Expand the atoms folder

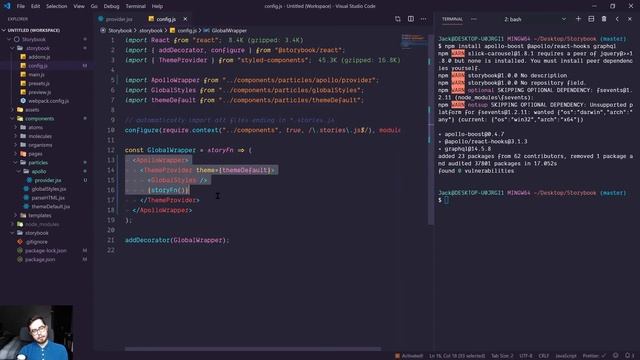click(16, 127)
